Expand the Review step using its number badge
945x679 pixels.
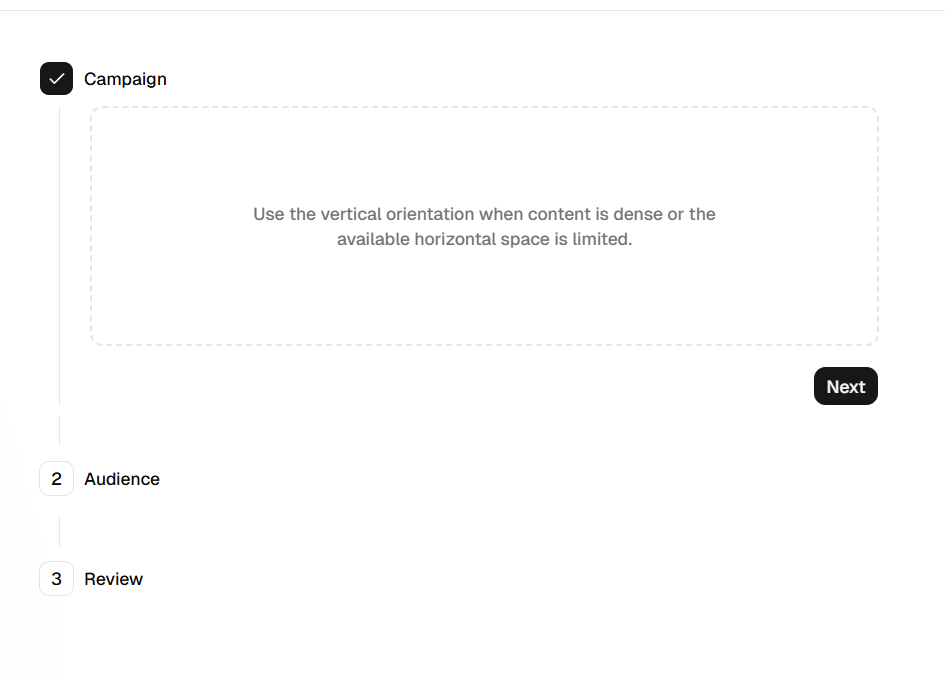click(57, 578)
